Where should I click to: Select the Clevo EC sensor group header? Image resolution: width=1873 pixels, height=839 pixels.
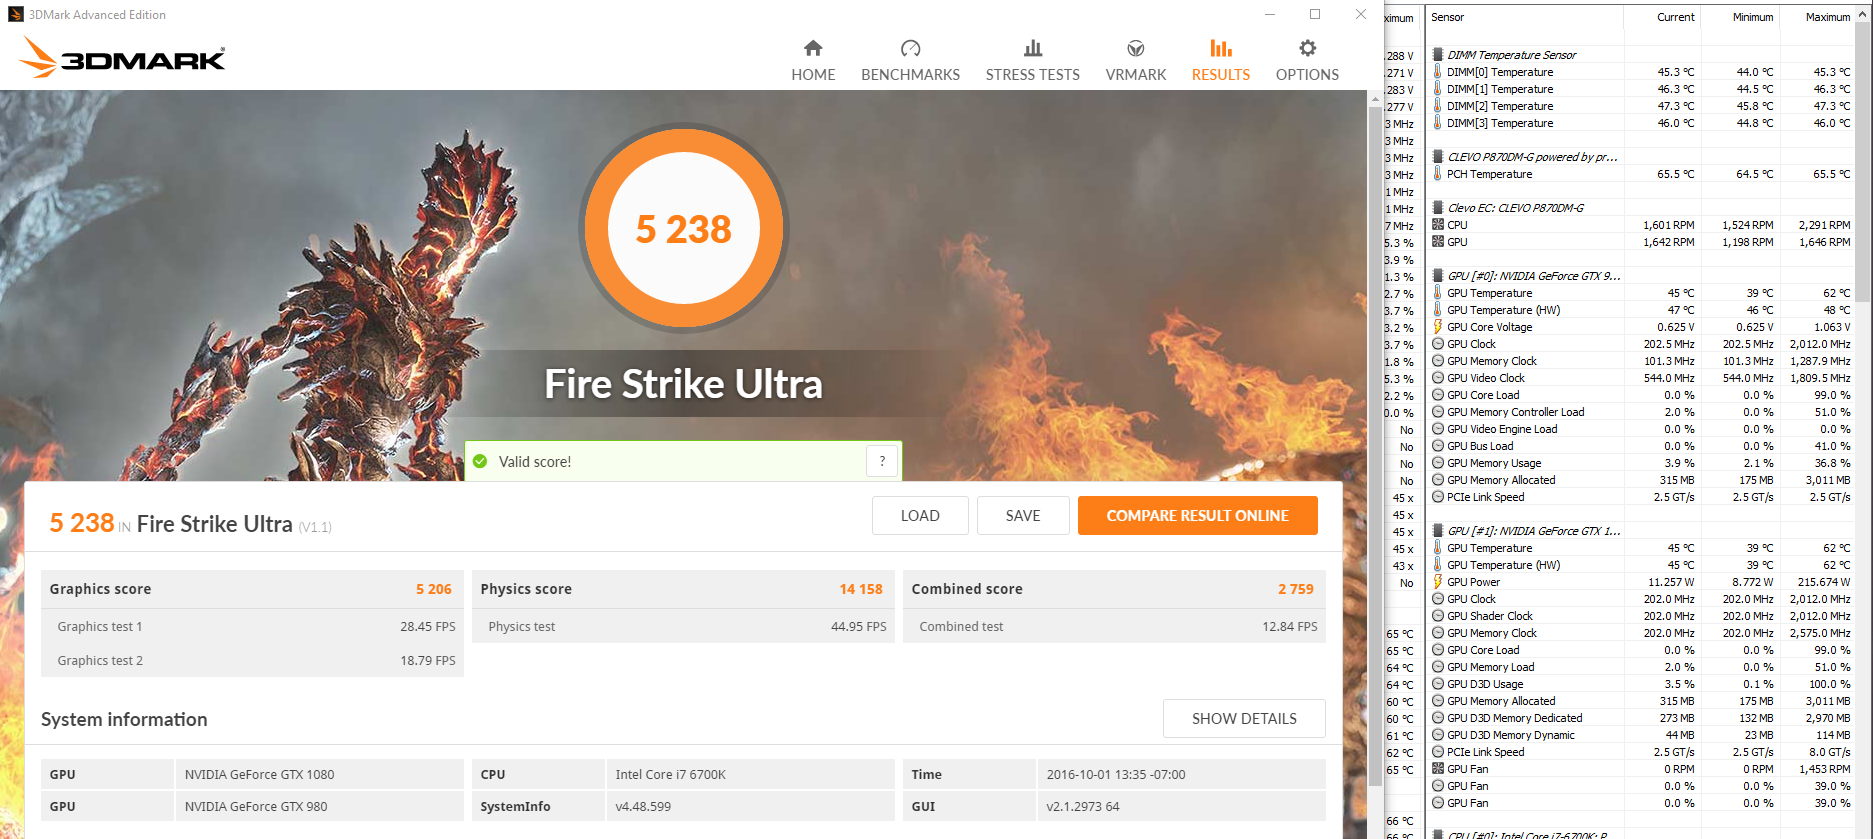click(1514, 208)
